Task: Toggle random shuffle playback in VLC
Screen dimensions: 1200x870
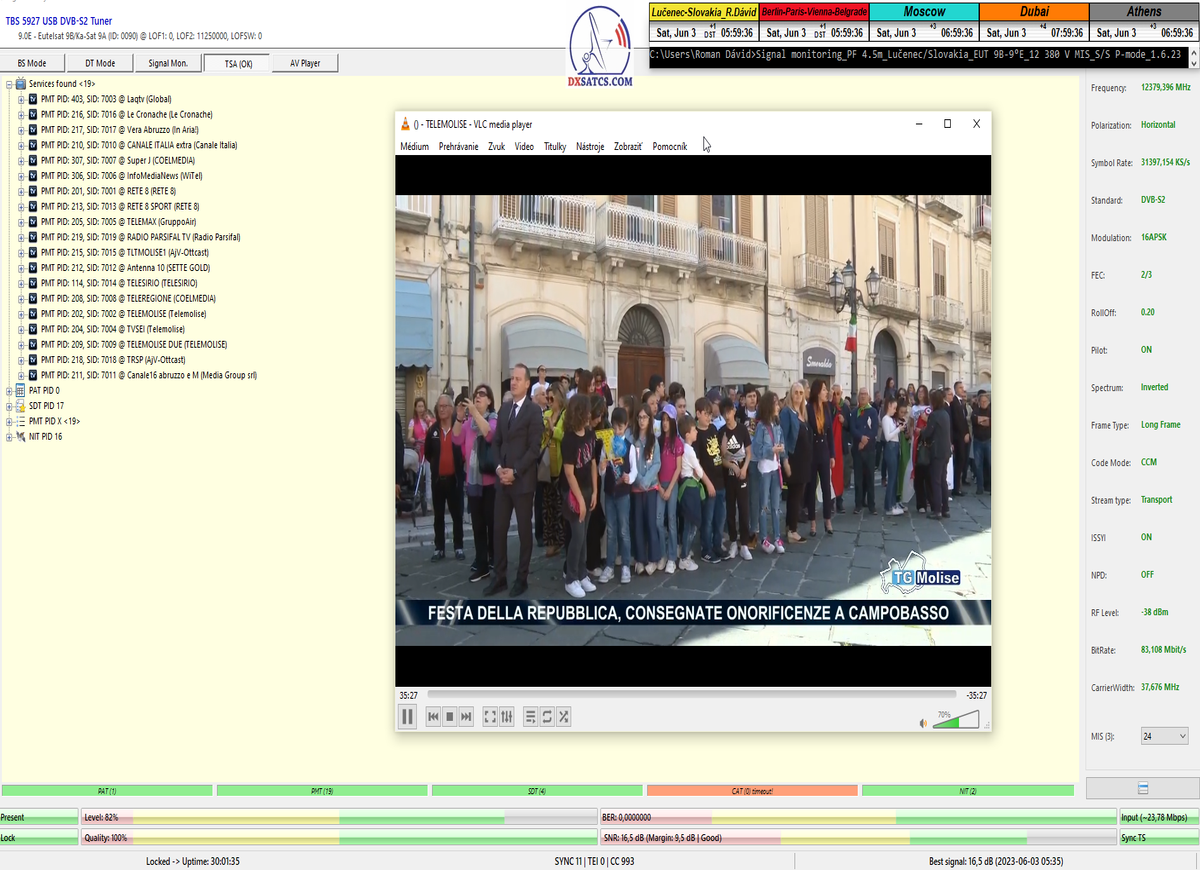Action: pyautogui.click(x=564, y=716)
